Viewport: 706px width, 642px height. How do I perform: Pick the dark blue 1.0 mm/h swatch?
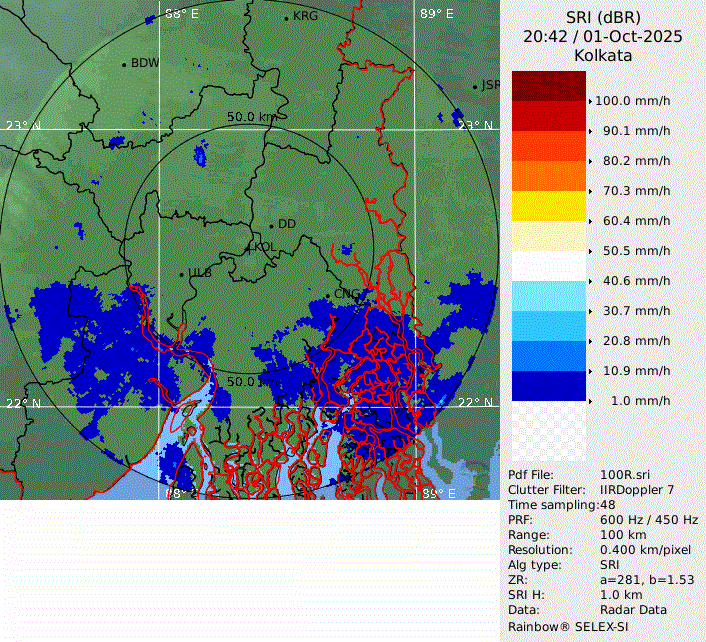coord(548,386)
